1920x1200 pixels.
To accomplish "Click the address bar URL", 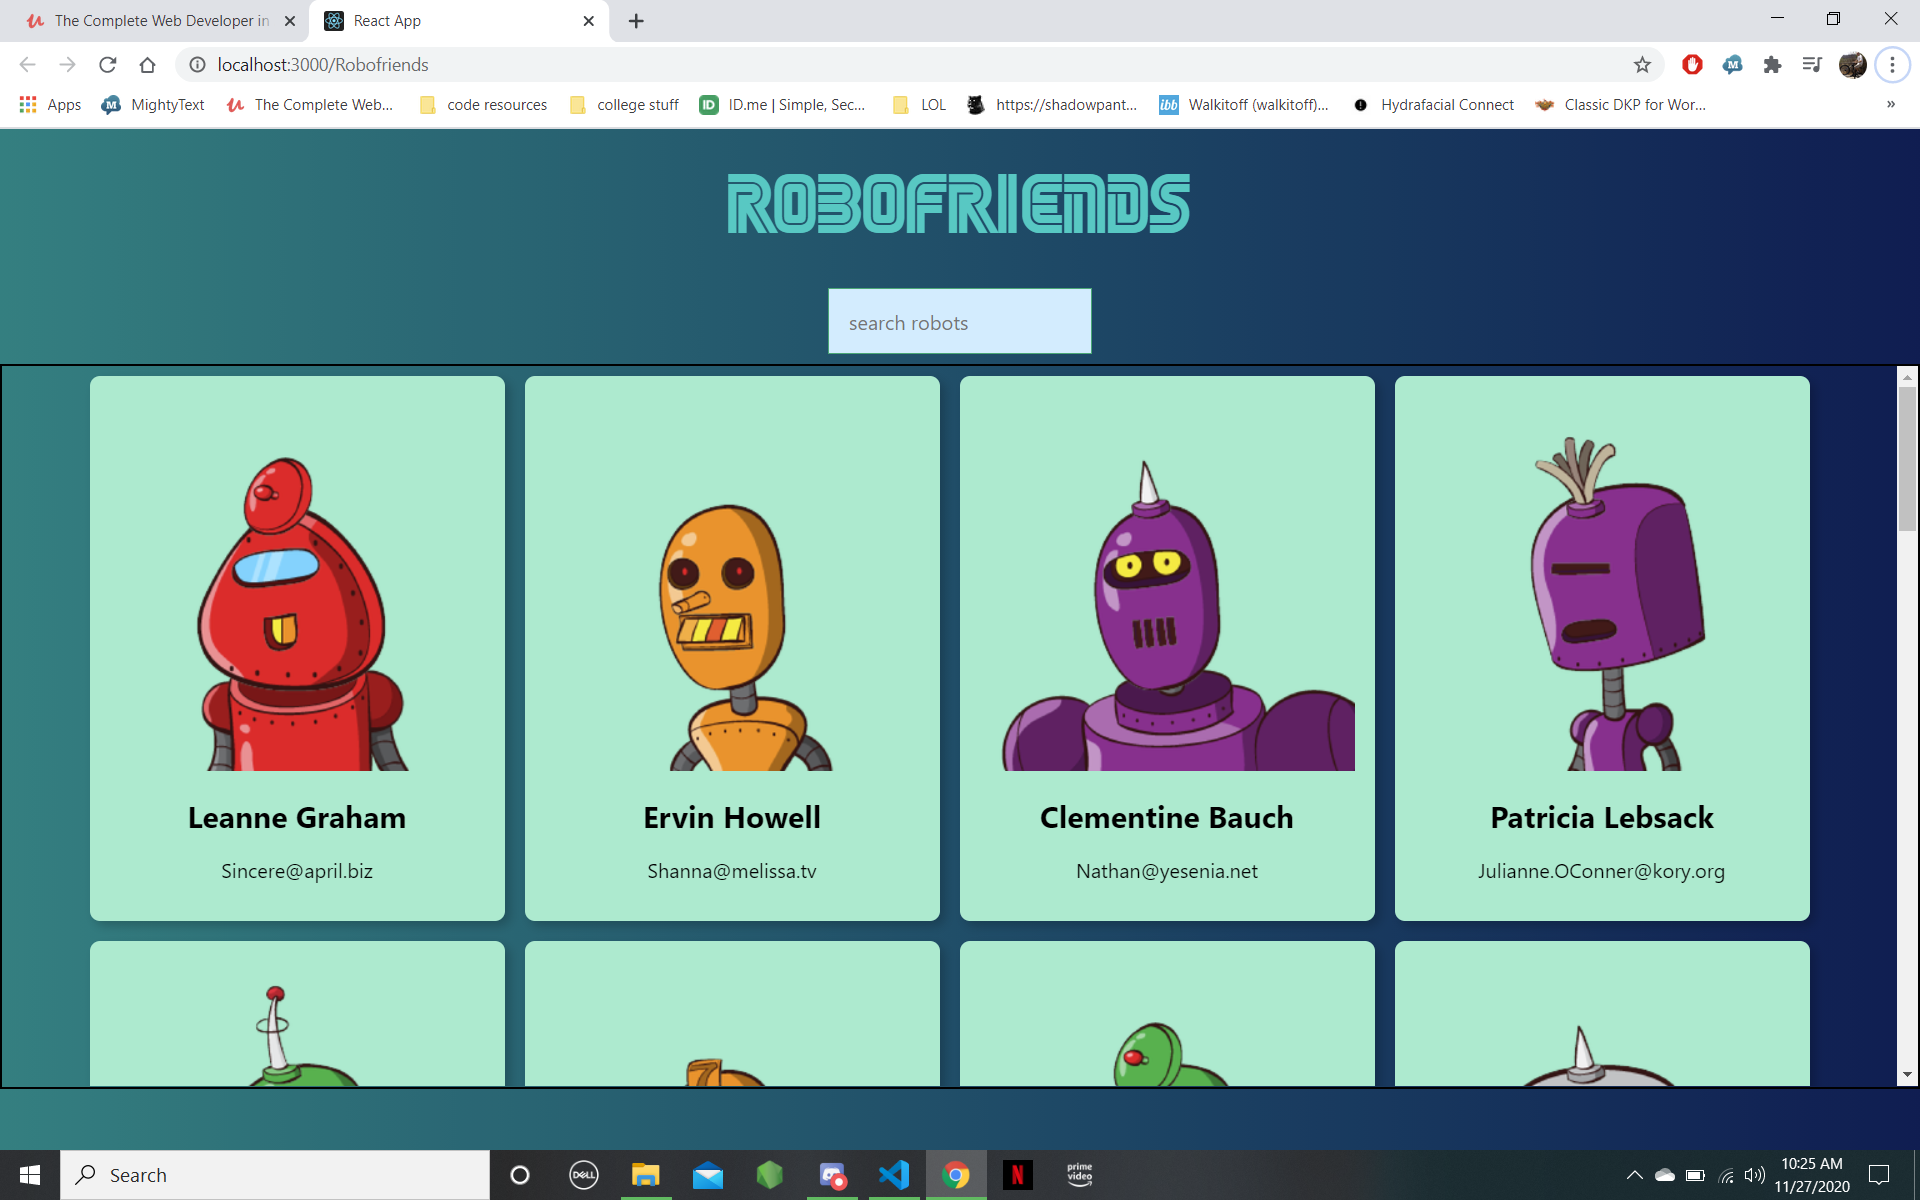I will [323, 65].
